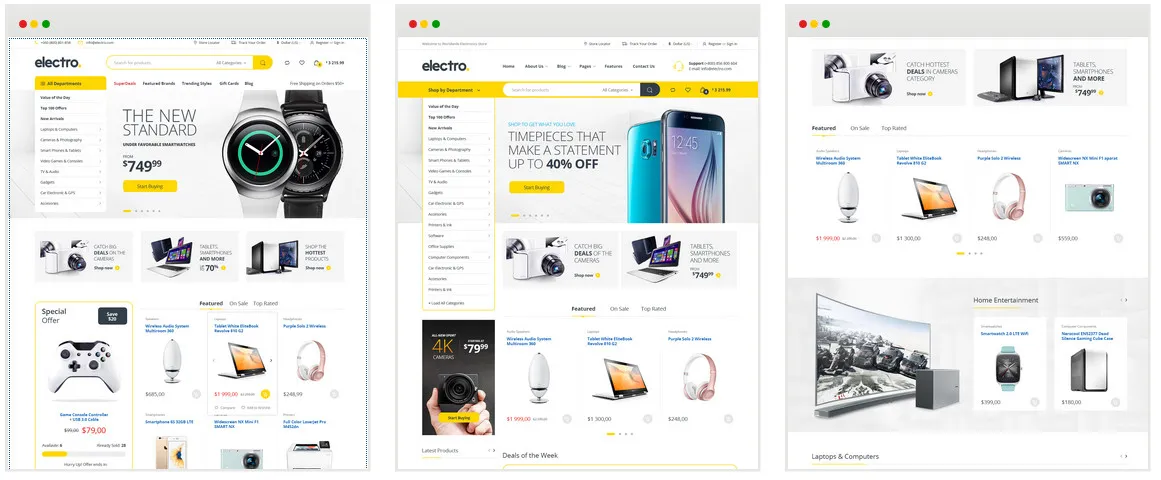
Task: Open the Contact Us menu item
Action: (643, 67)
